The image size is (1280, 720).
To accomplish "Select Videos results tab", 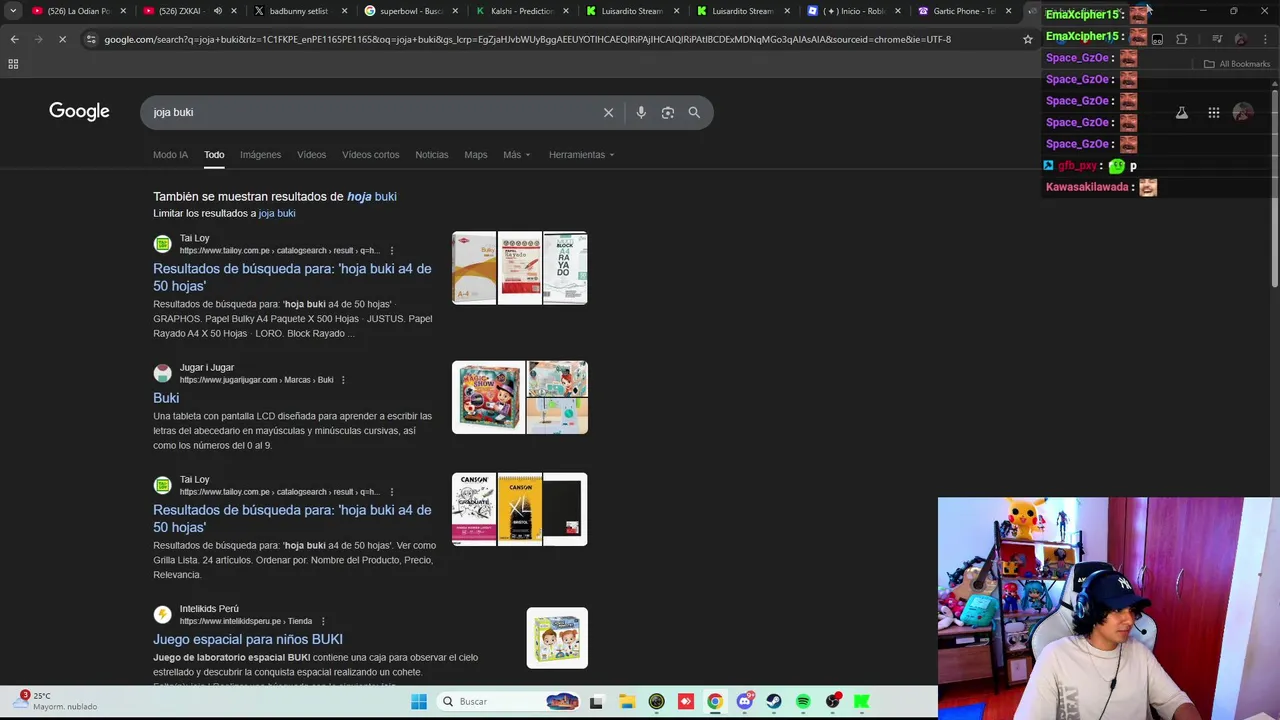I will coord(311,155).
